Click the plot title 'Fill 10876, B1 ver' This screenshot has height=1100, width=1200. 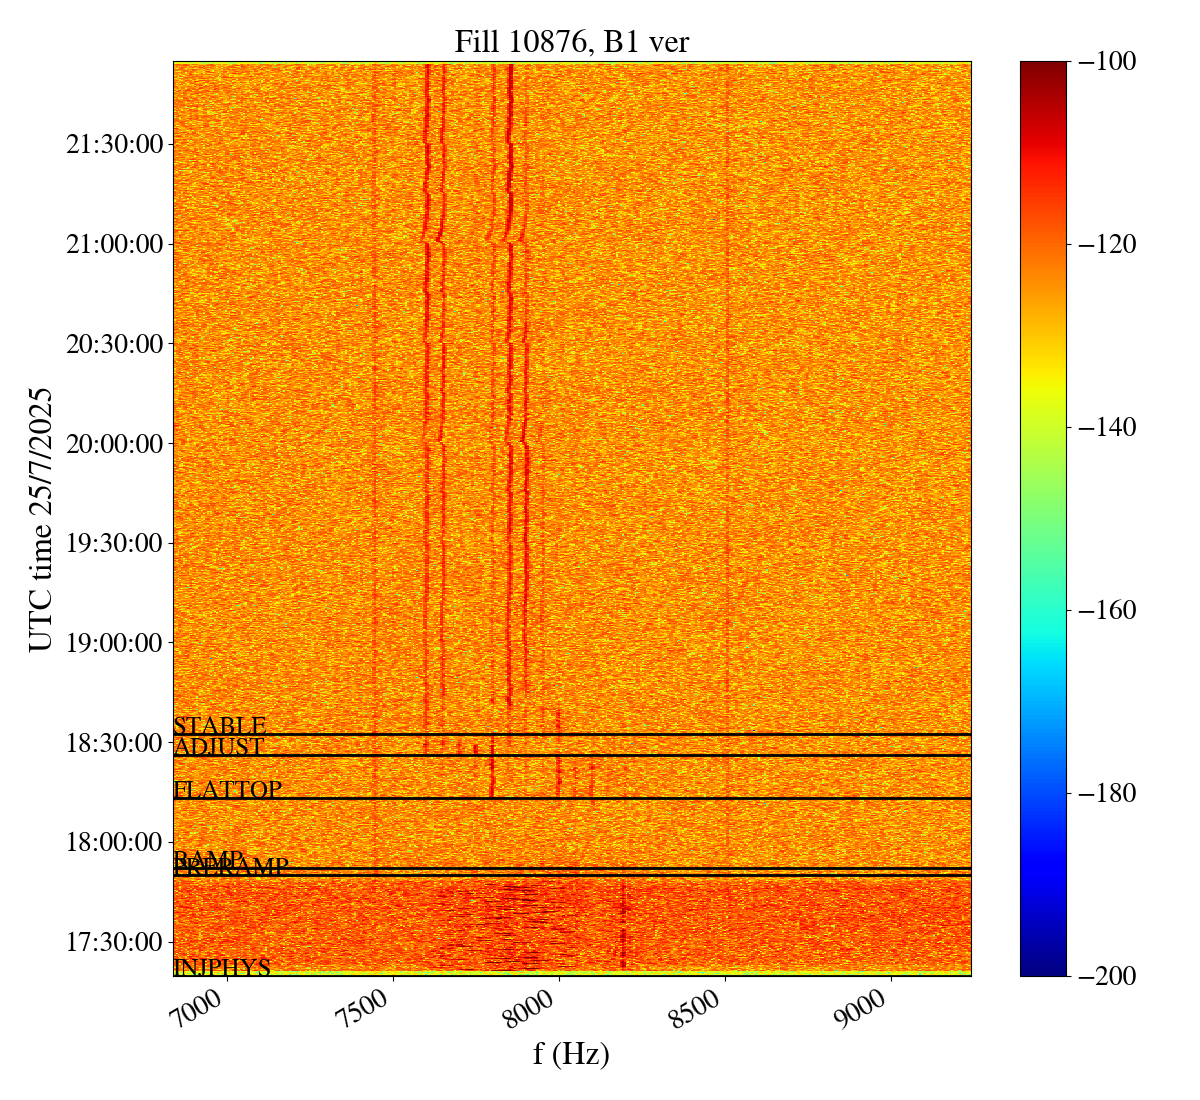coord(571,41)
